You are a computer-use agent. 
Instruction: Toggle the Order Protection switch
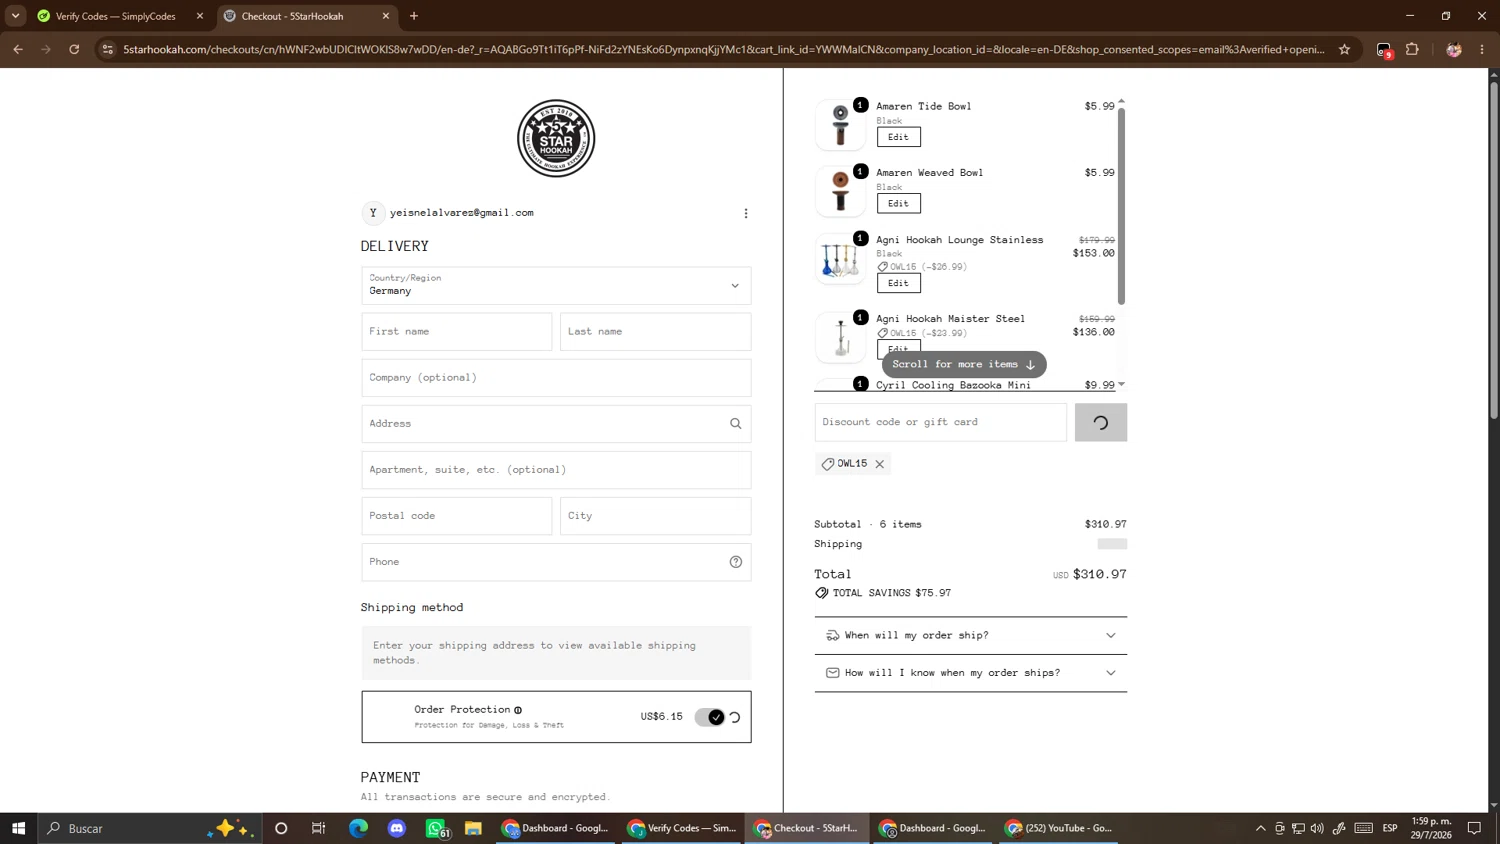tap(710, 717)
